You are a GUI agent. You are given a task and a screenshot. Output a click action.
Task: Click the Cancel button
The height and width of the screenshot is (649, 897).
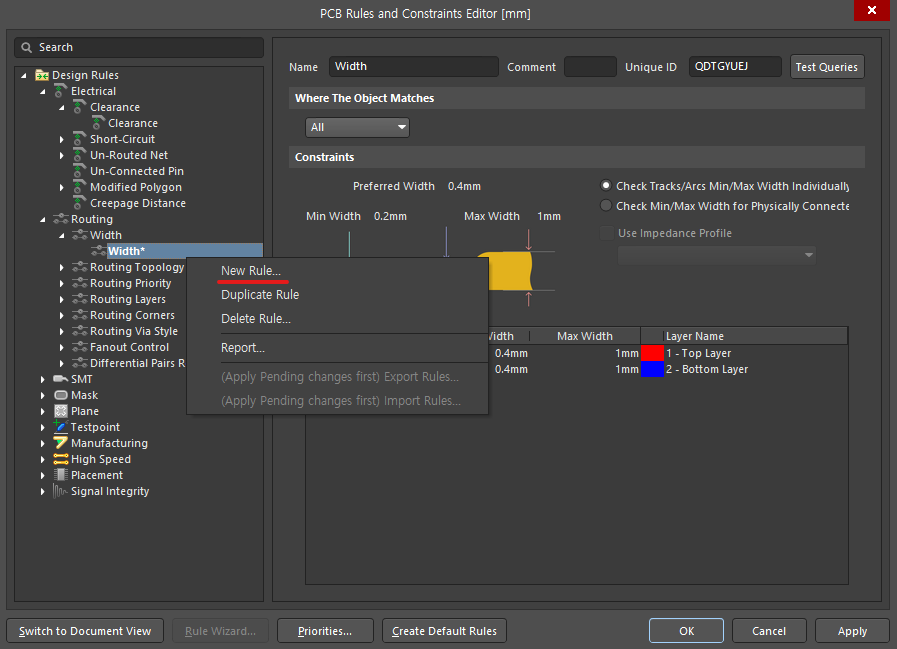pyautogui.click(x=769, y=631)
